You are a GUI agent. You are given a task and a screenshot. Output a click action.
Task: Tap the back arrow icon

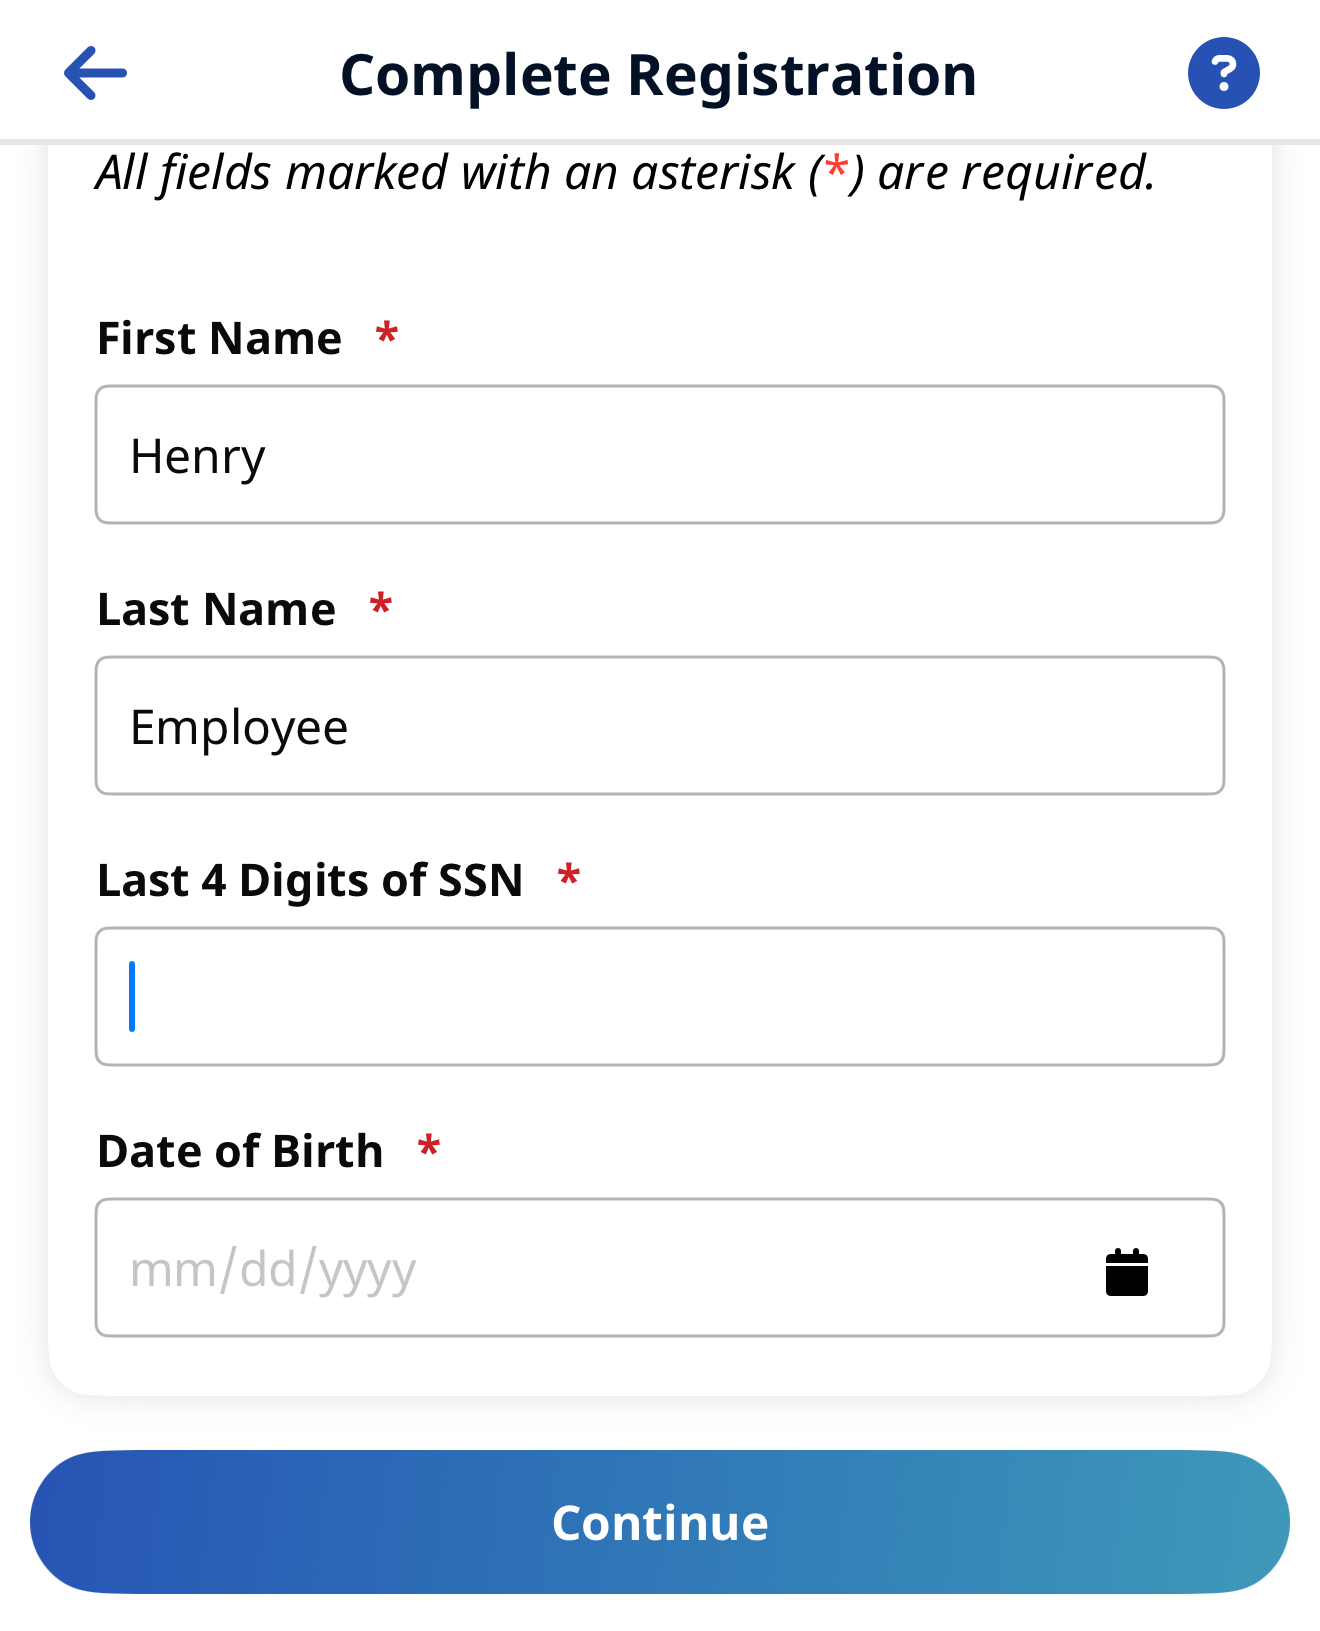(95, 73)
